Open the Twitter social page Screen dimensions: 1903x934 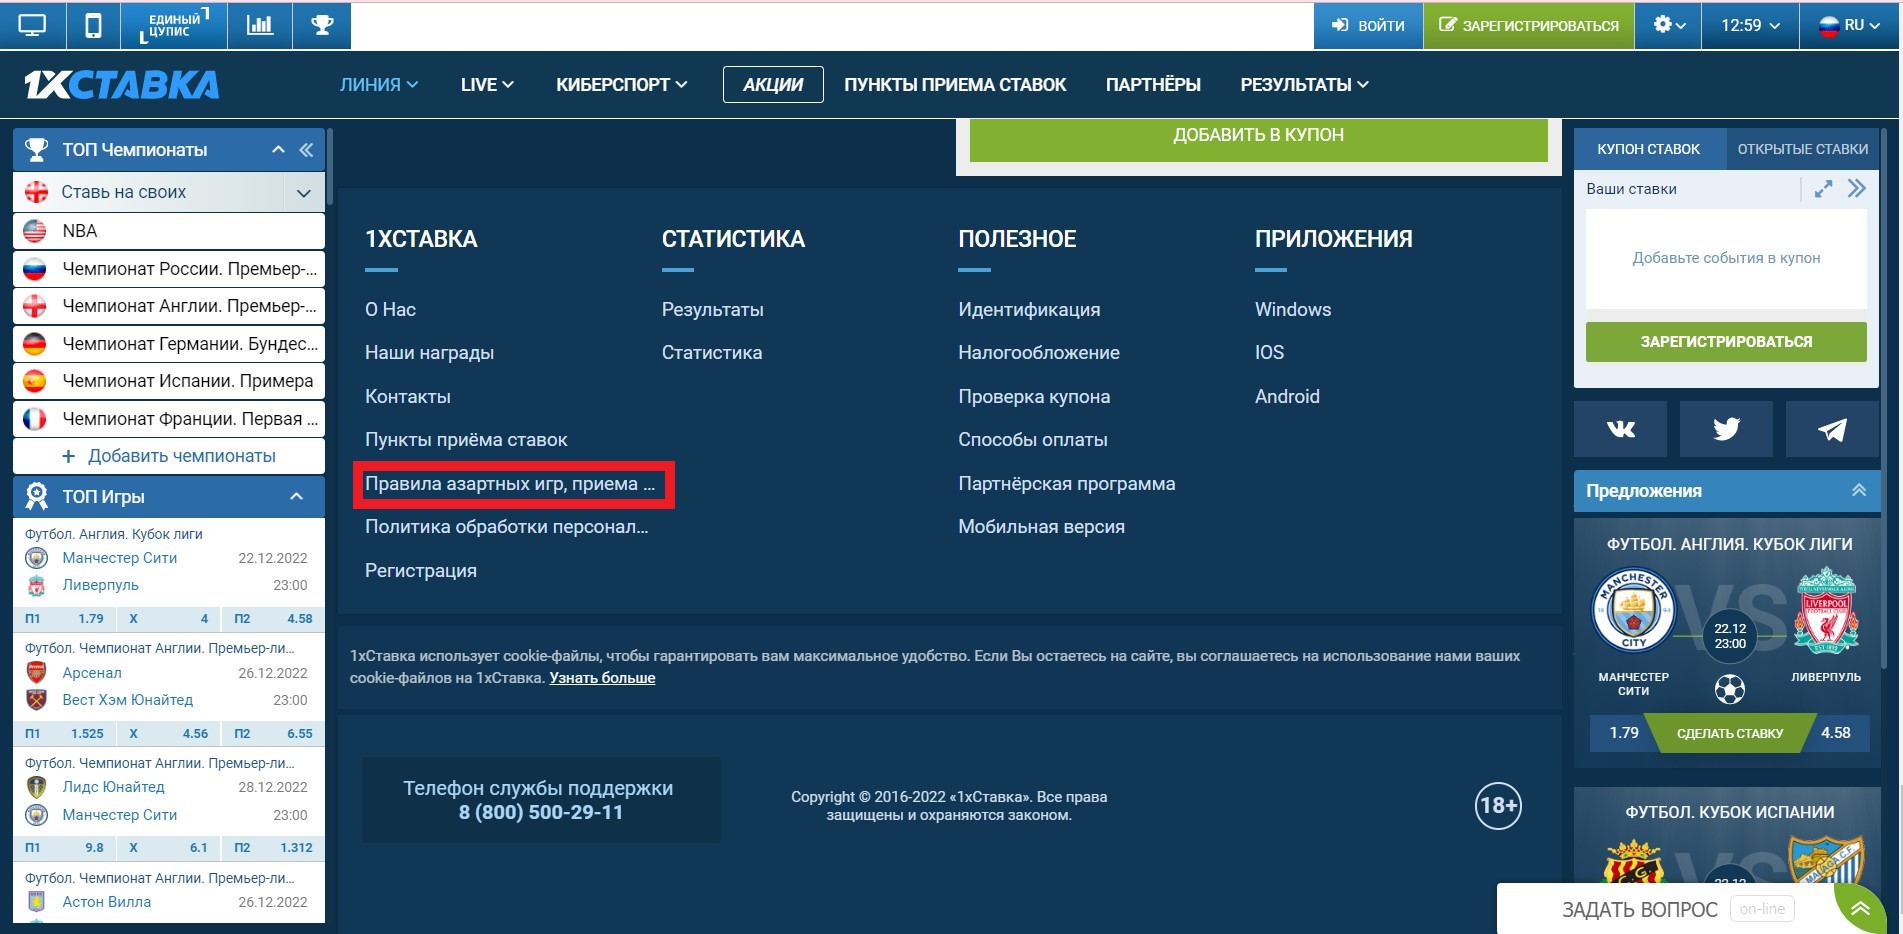[x=1726, y=429]
